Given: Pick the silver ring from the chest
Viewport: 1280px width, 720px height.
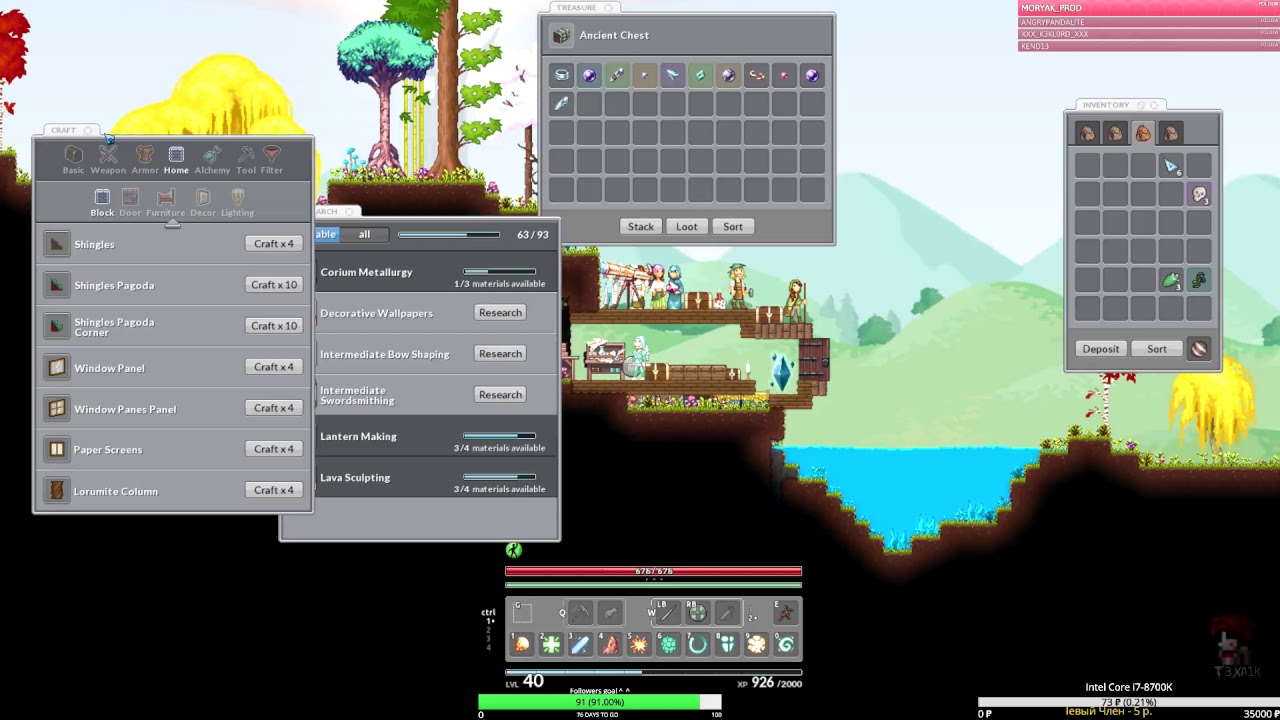Looking at the screenshot, I should point(562,75).
